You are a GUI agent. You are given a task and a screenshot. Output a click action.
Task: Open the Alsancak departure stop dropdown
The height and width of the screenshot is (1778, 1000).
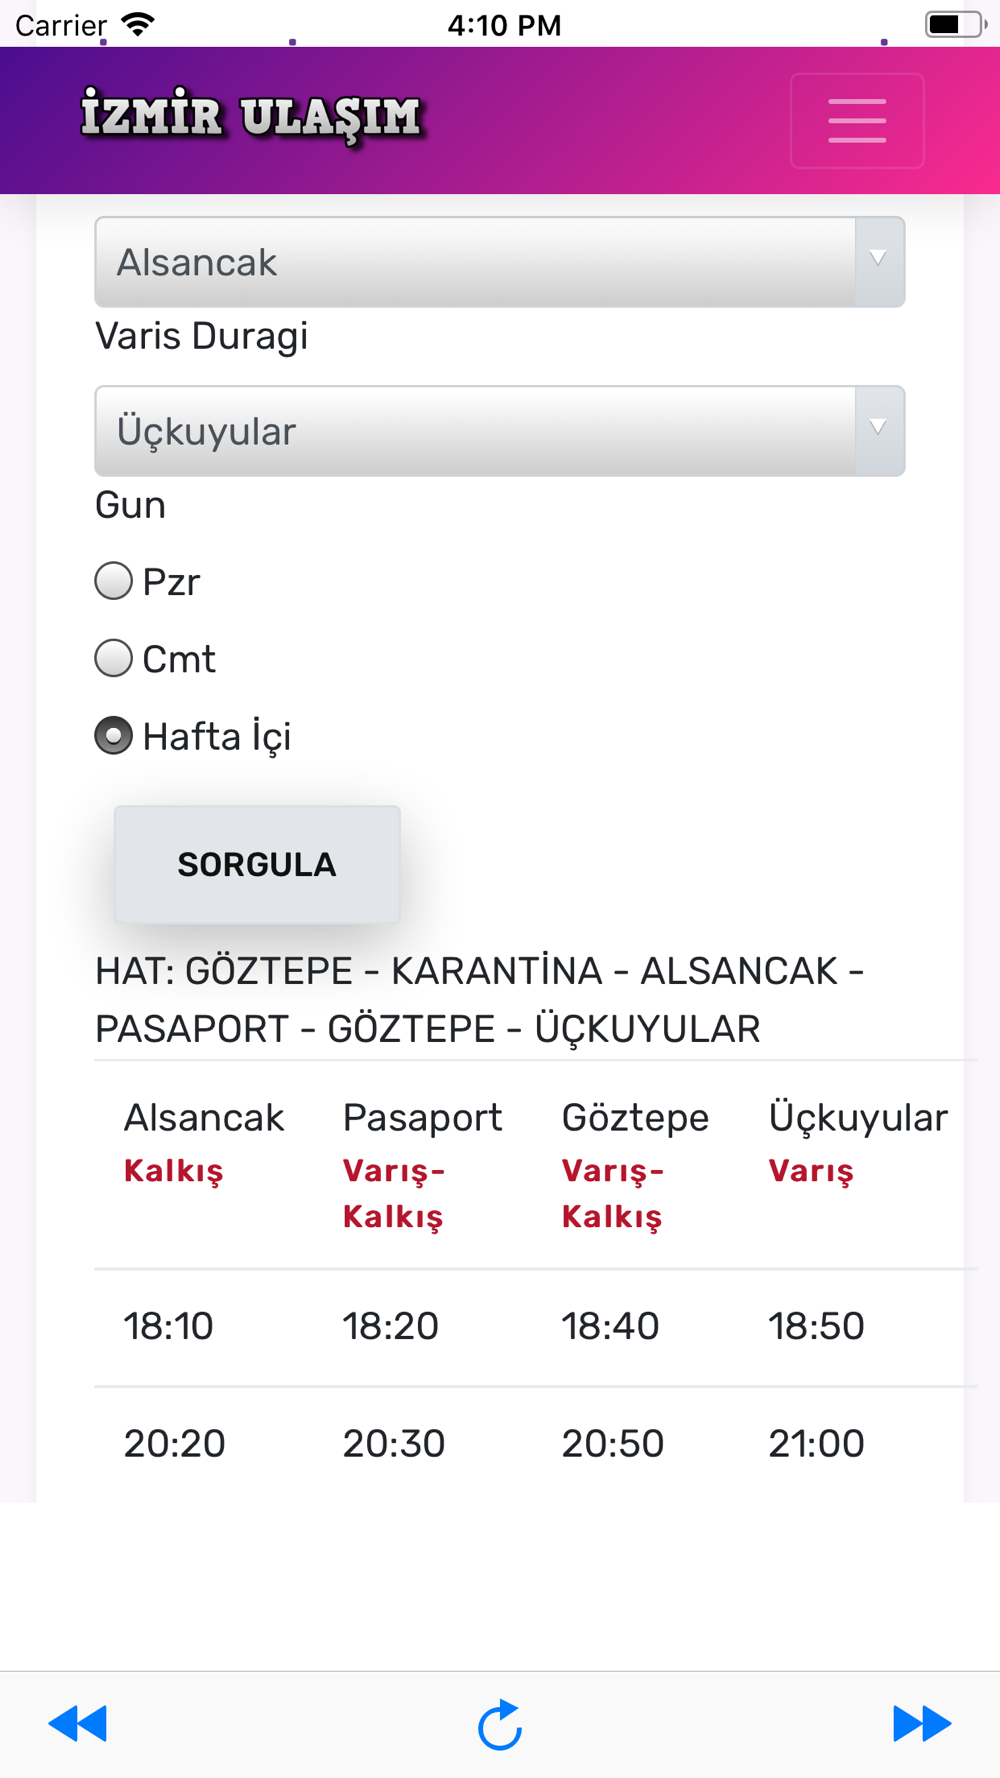[x=500, y=262]
